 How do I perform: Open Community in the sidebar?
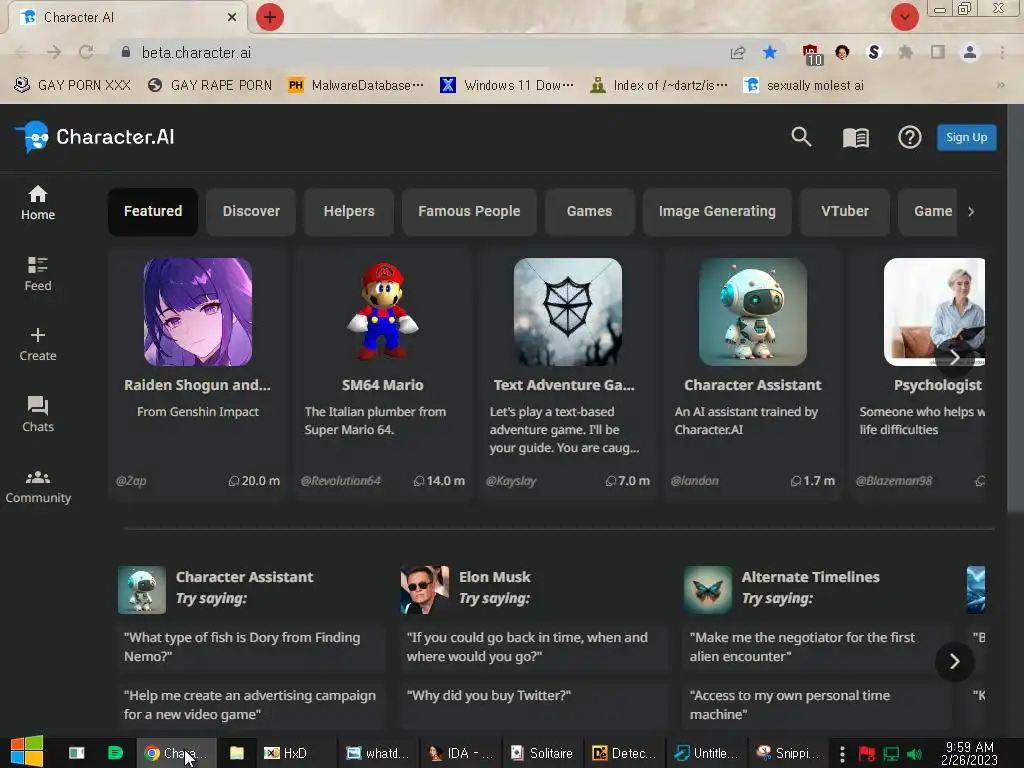[x=38, y=487]
